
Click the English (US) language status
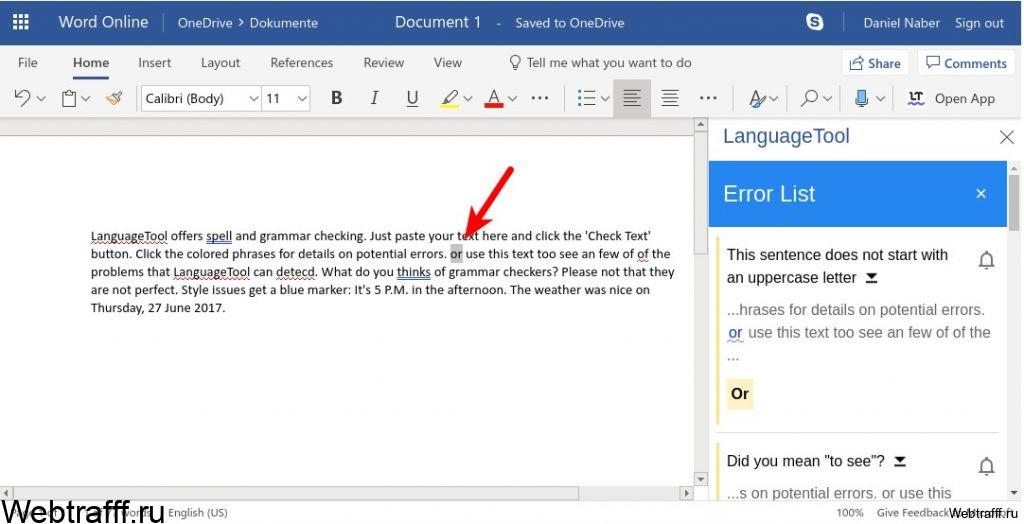[198, 513]
